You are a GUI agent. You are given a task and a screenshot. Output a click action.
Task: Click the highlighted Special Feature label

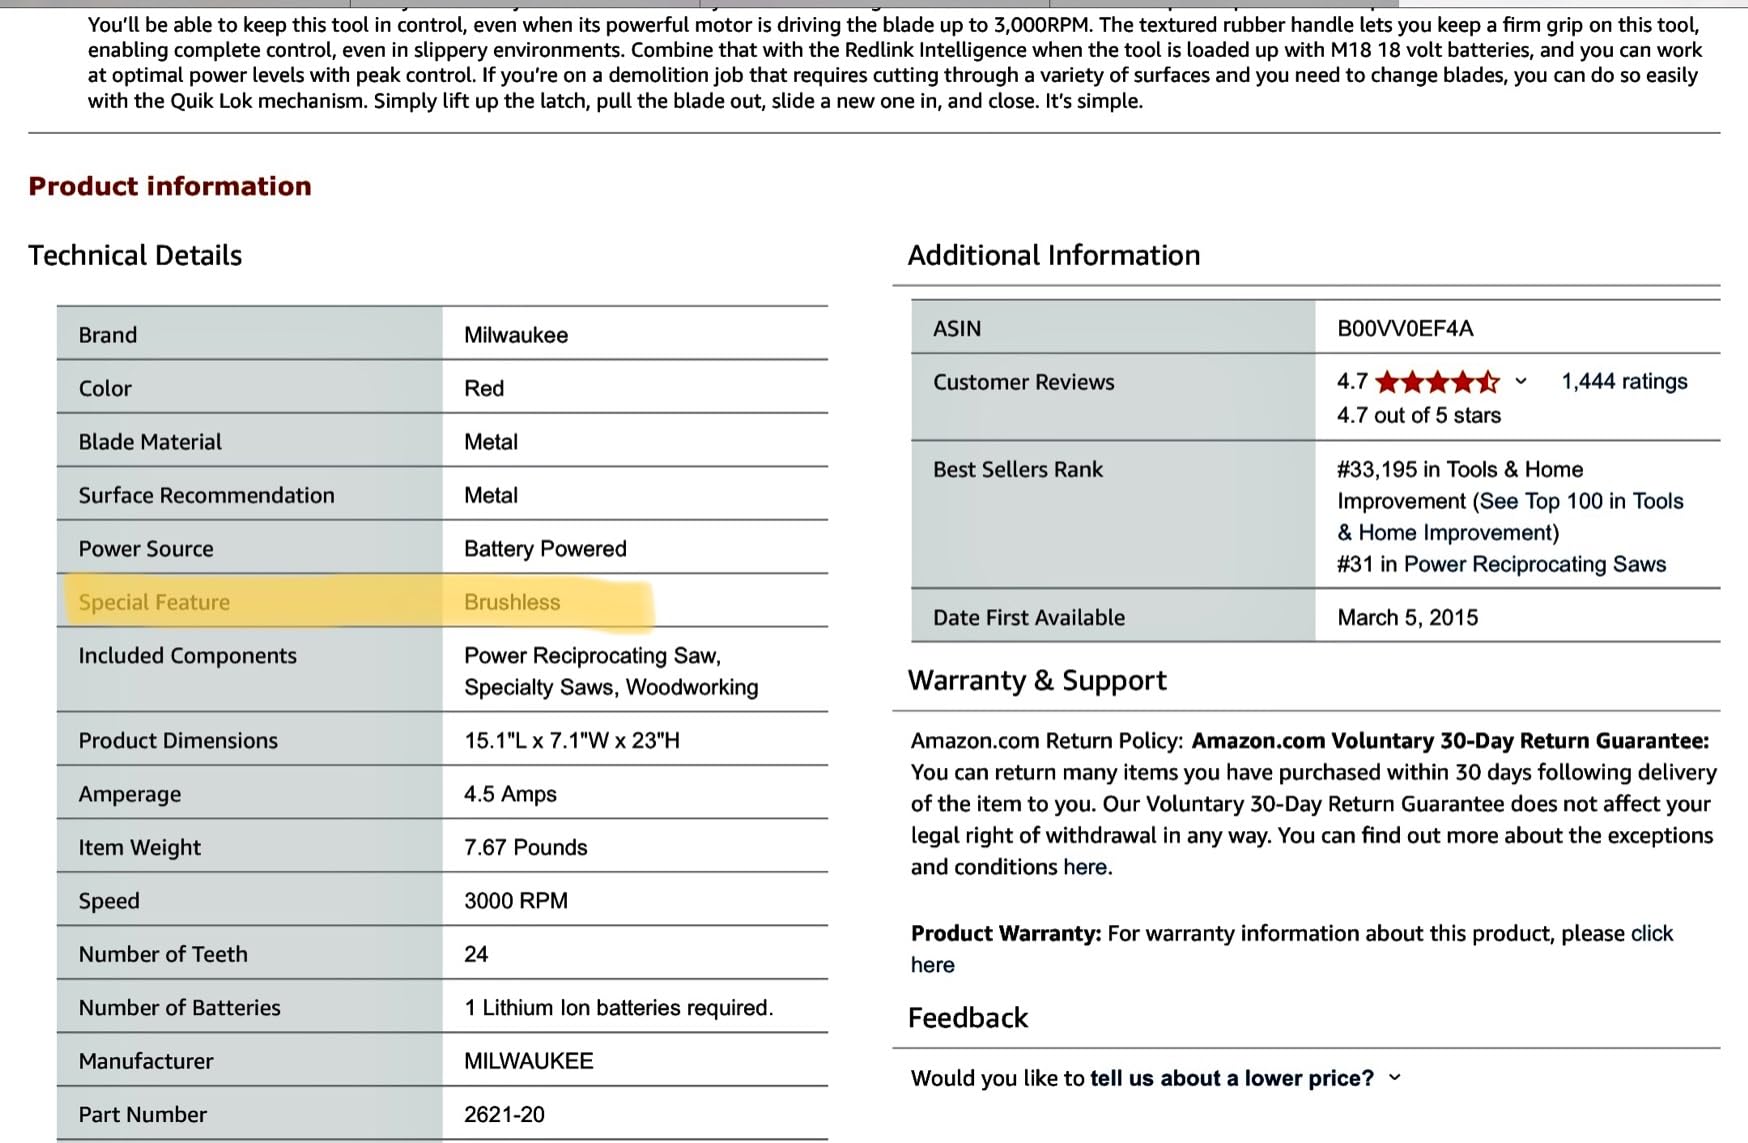pyautogui.click(x=154, y=602)
